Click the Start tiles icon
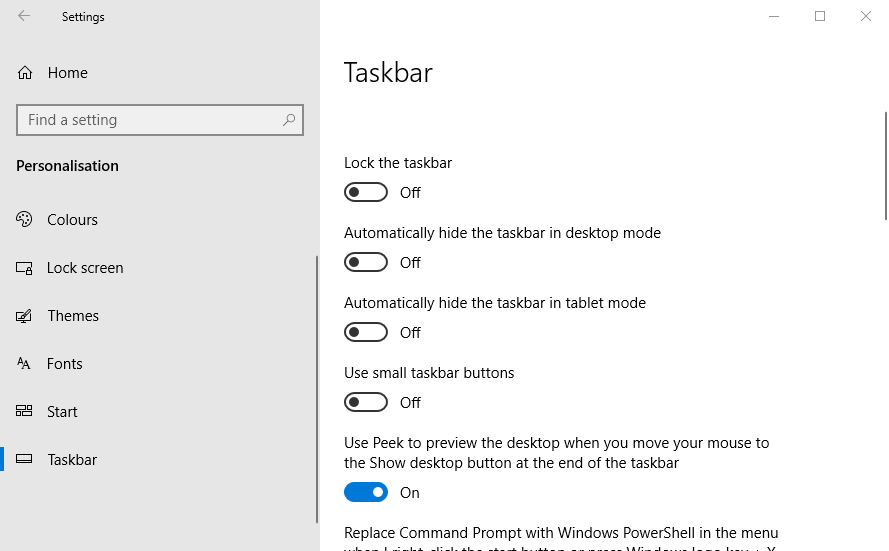 pyautogui.click(x=24, y=411)
